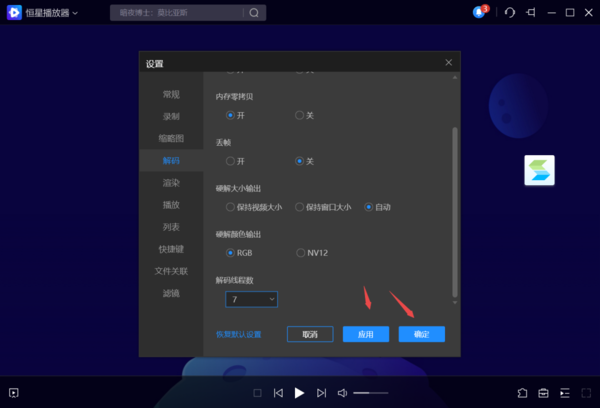
Task: Open the notification icon with red badge
Action: click(x=481, y=12)
